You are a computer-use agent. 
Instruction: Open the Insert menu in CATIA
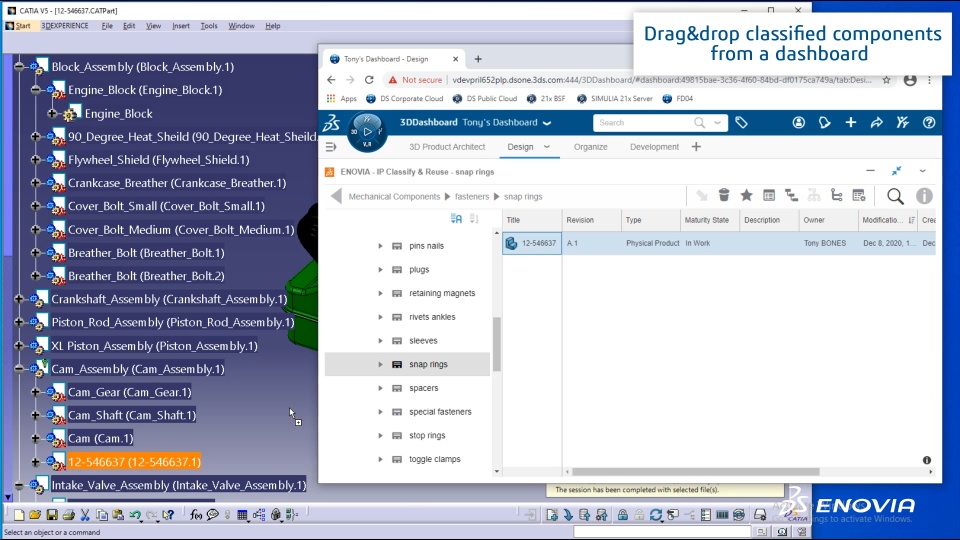pyautogui.click(x=181, y=26)
